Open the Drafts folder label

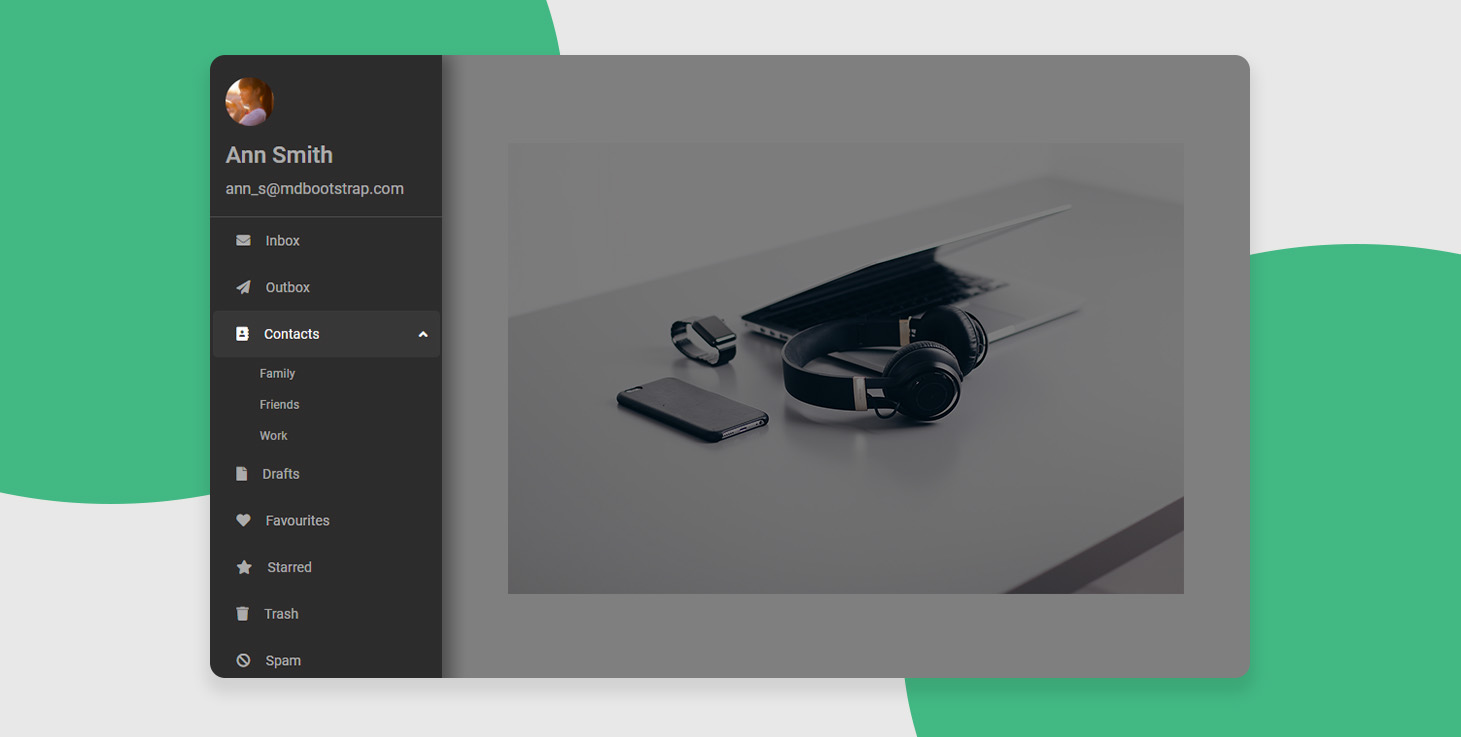[x=281, y=474]
